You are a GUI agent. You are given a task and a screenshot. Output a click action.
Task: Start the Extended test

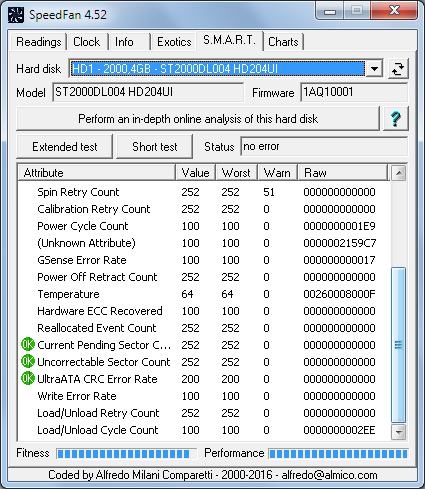pyautogui.click(x=64, y=147)
